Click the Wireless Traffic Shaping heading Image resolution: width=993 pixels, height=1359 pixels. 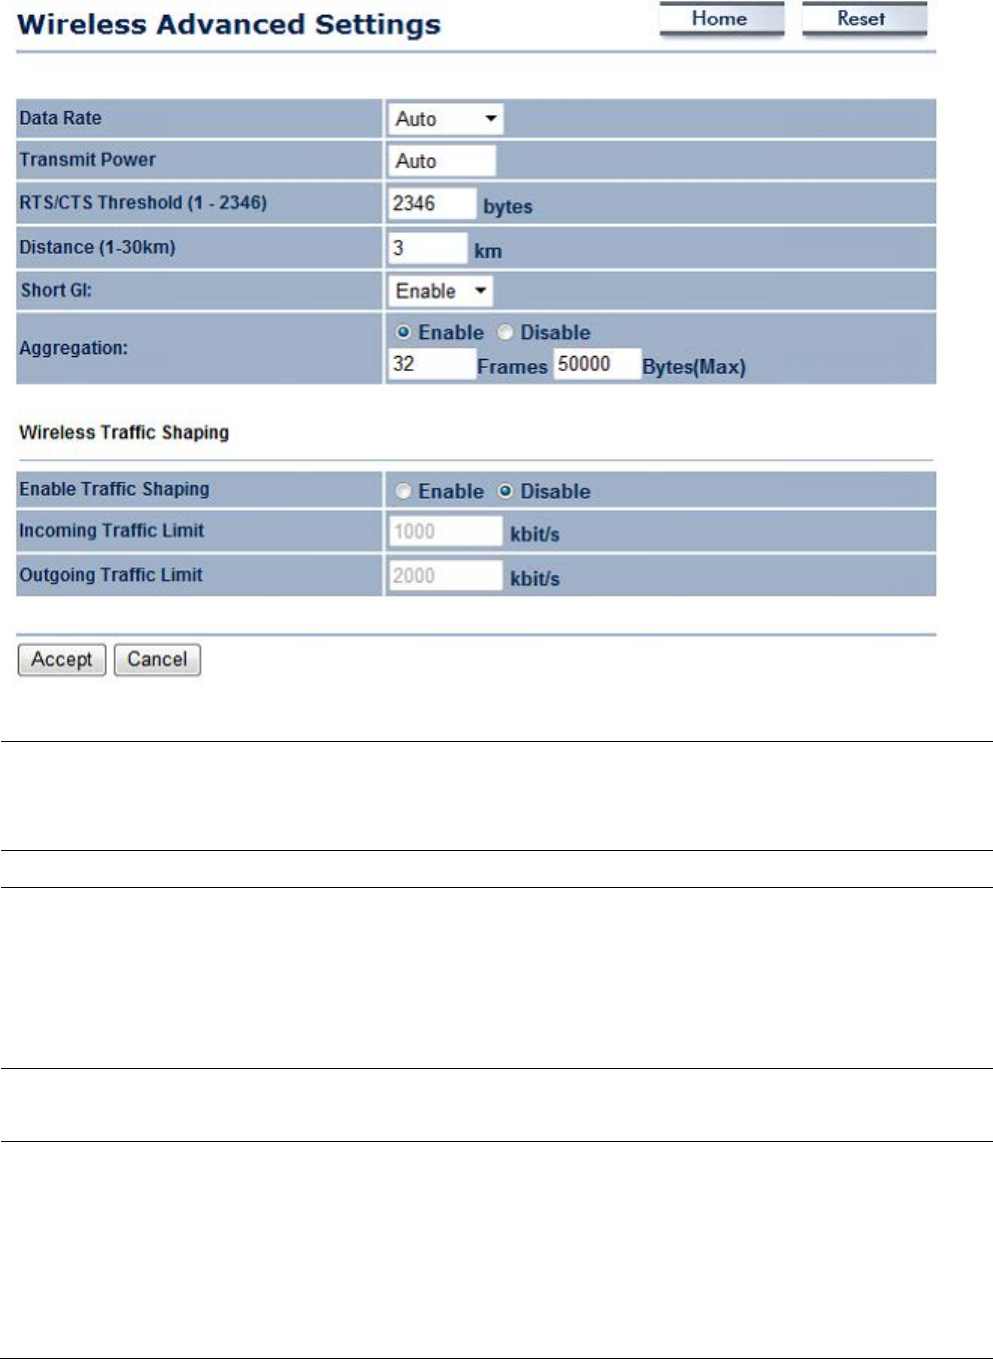click(124, 432)
